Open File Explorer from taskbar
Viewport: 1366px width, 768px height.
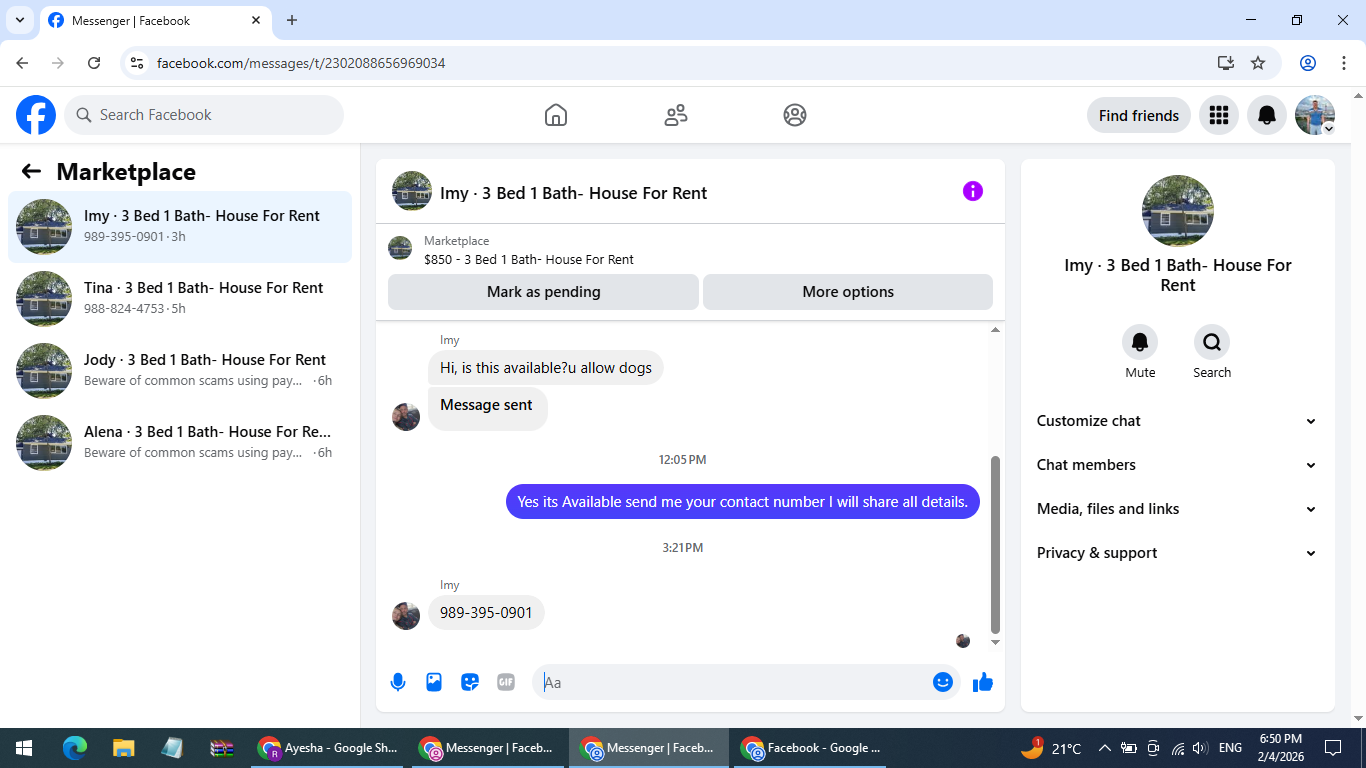click(x=123, y=748)
